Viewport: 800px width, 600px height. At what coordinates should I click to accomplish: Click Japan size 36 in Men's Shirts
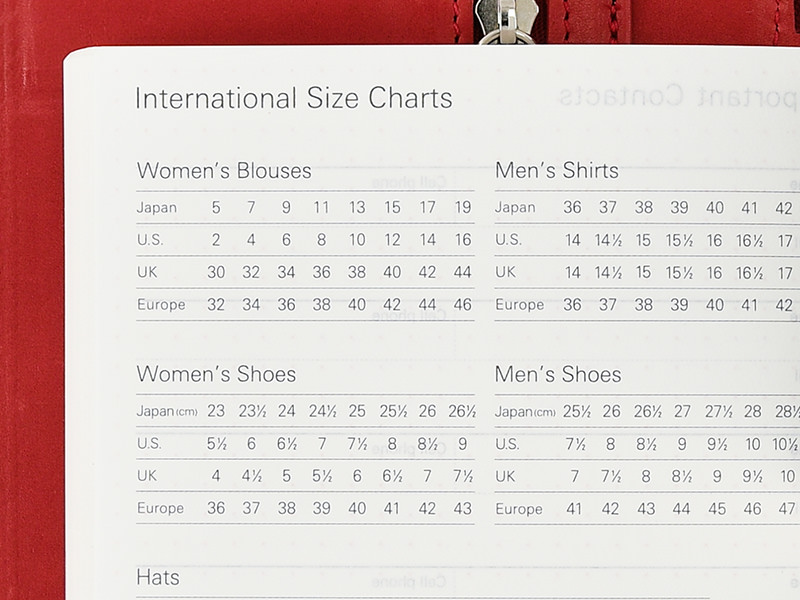[x=572, y=208]
